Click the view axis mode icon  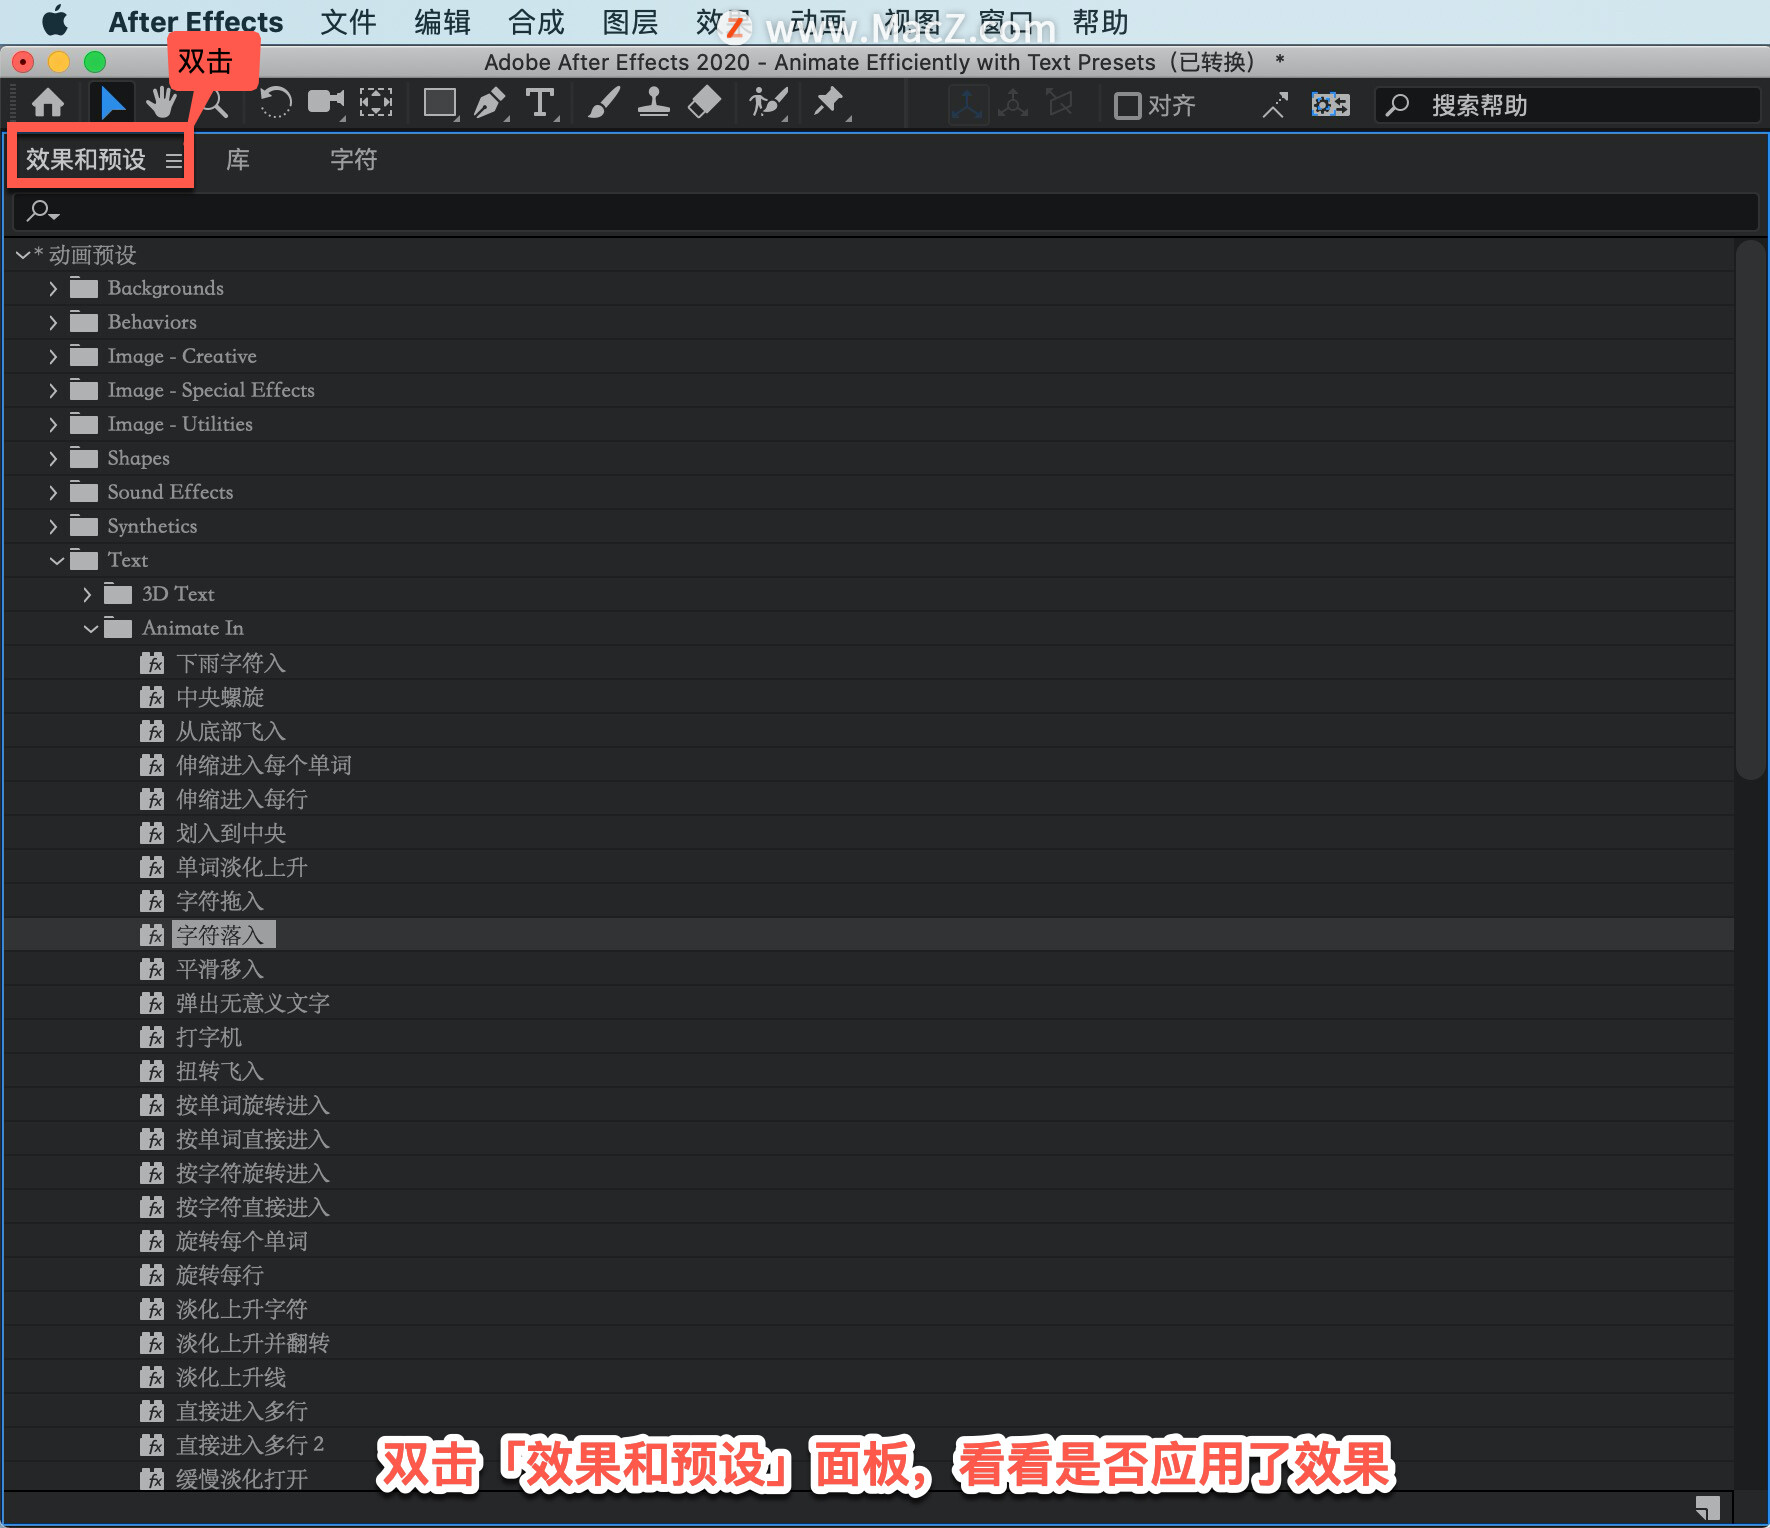(1059, 104)
